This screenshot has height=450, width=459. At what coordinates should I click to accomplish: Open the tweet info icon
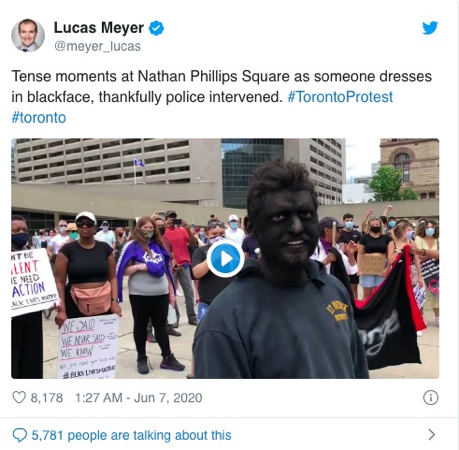point(430,398)
